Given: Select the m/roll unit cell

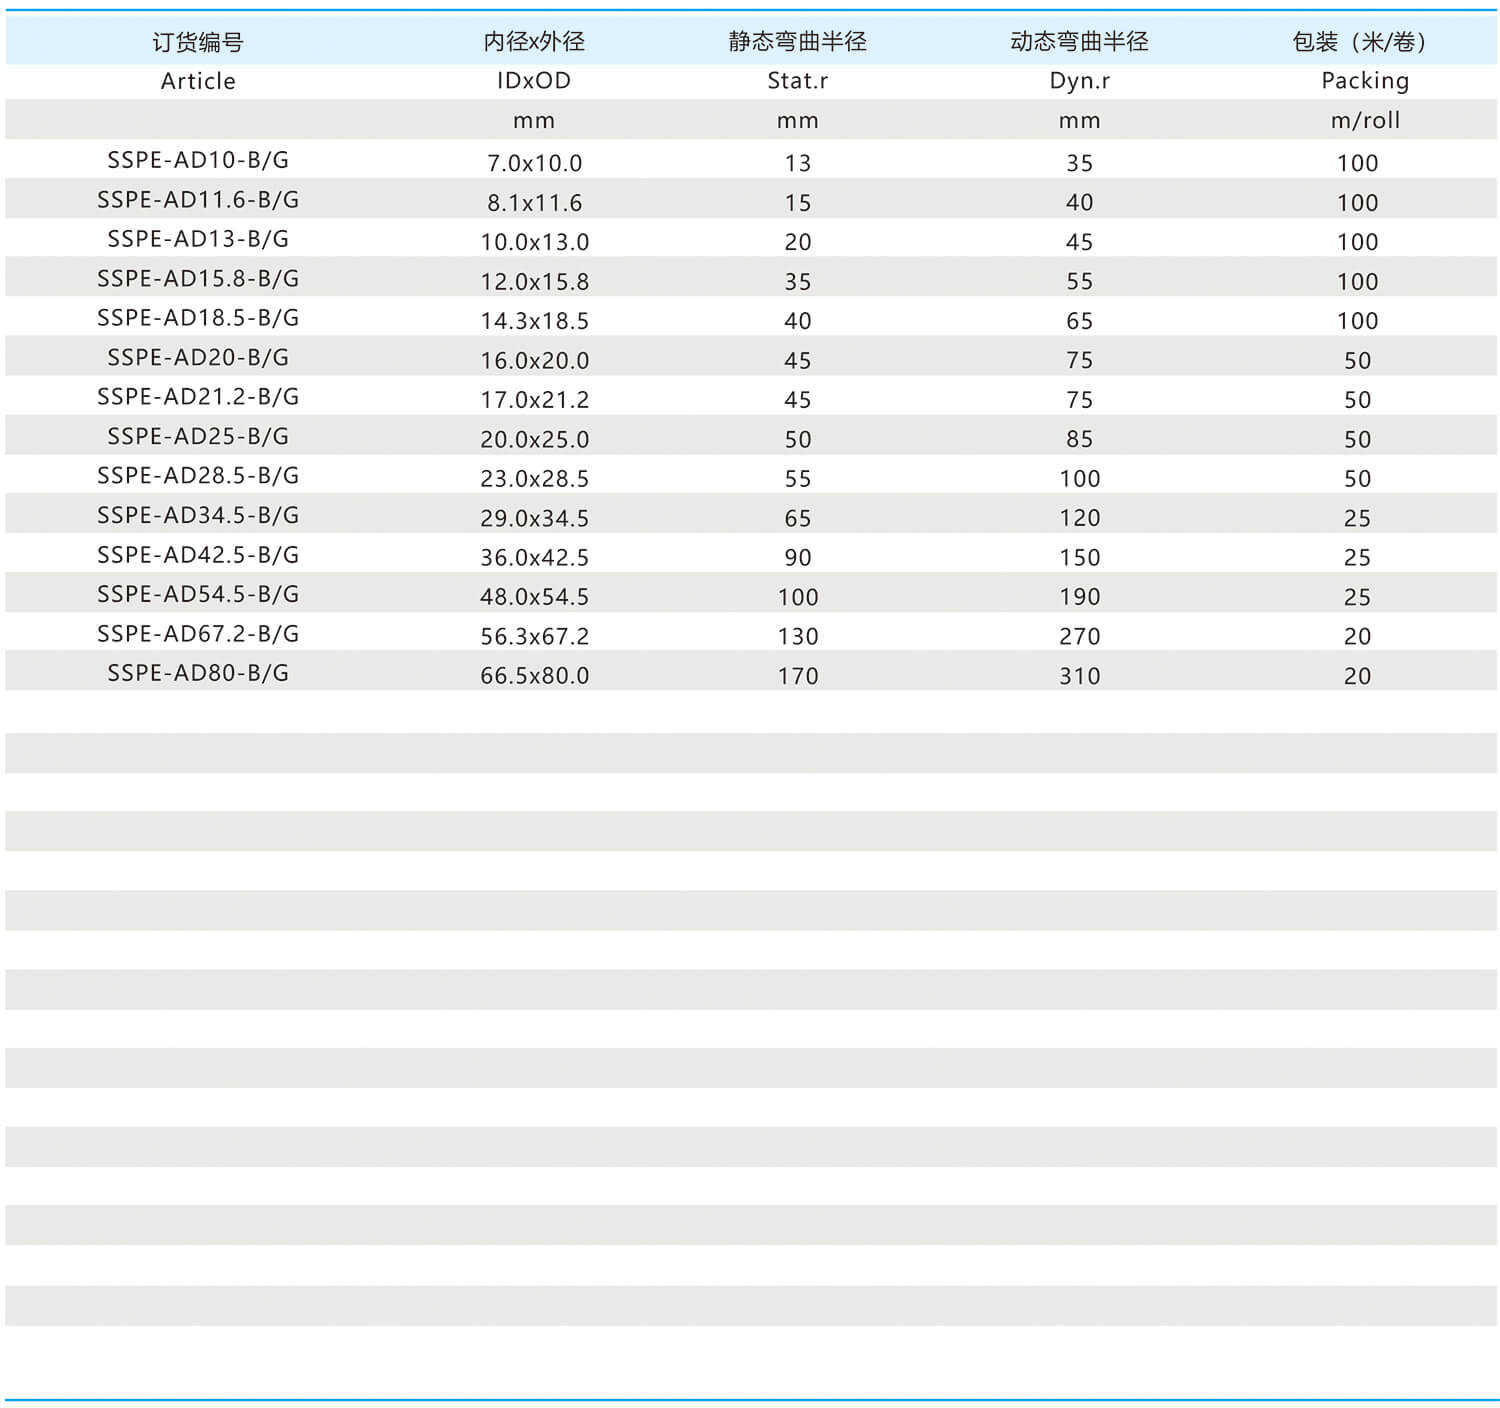Looking at the screenshot, I should pos(1364,121).
